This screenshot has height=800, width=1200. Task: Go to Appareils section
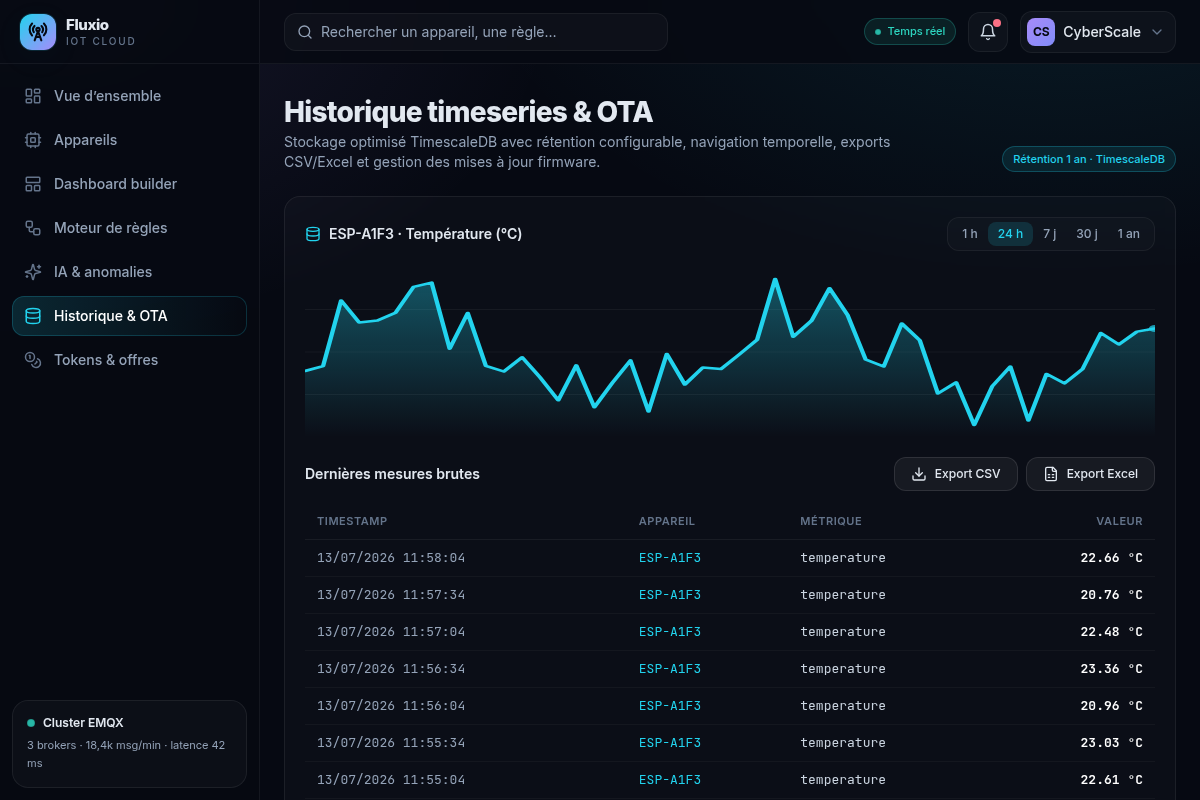pyautogui.click(x=129, y=140)
